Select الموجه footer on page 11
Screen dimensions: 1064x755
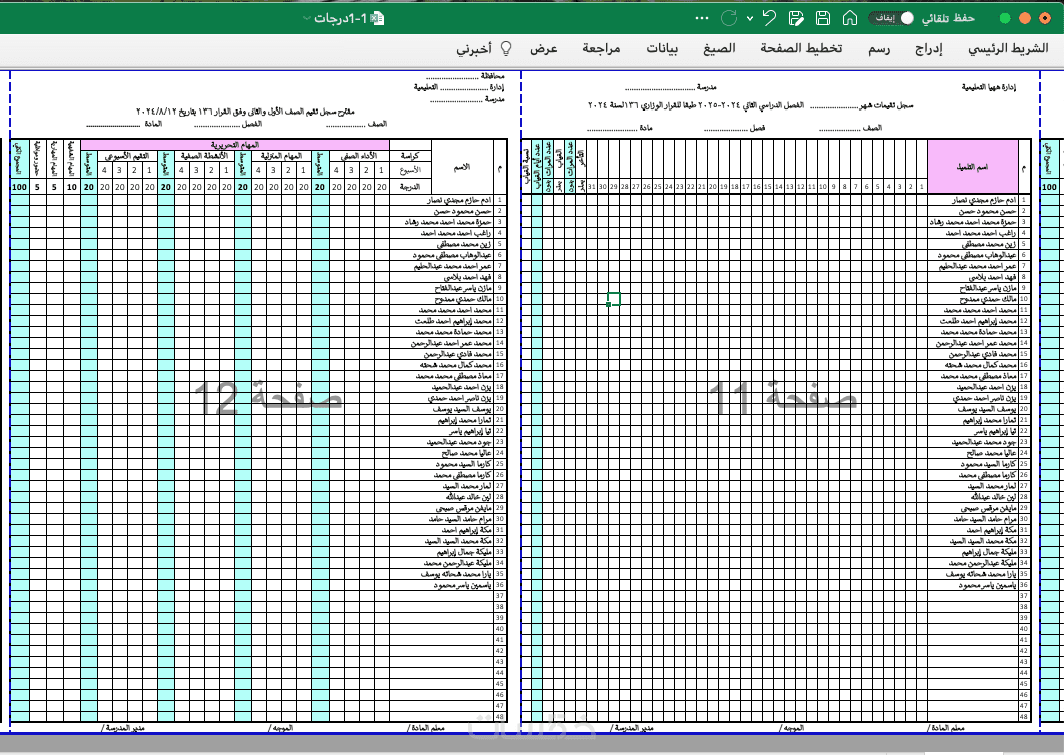point(792,728)
